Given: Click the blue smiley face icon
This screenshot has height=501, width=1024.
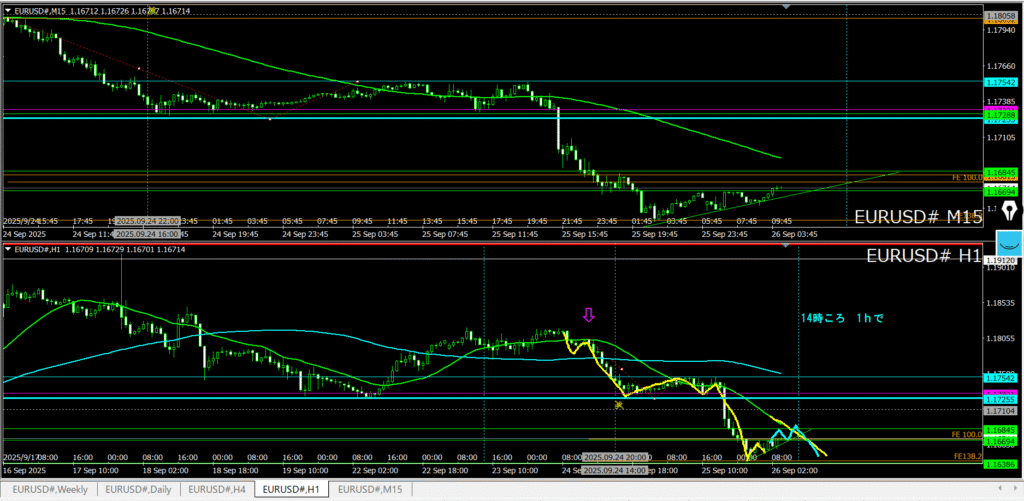Looking at the screenshot, I should click(x=1009, y=243).
